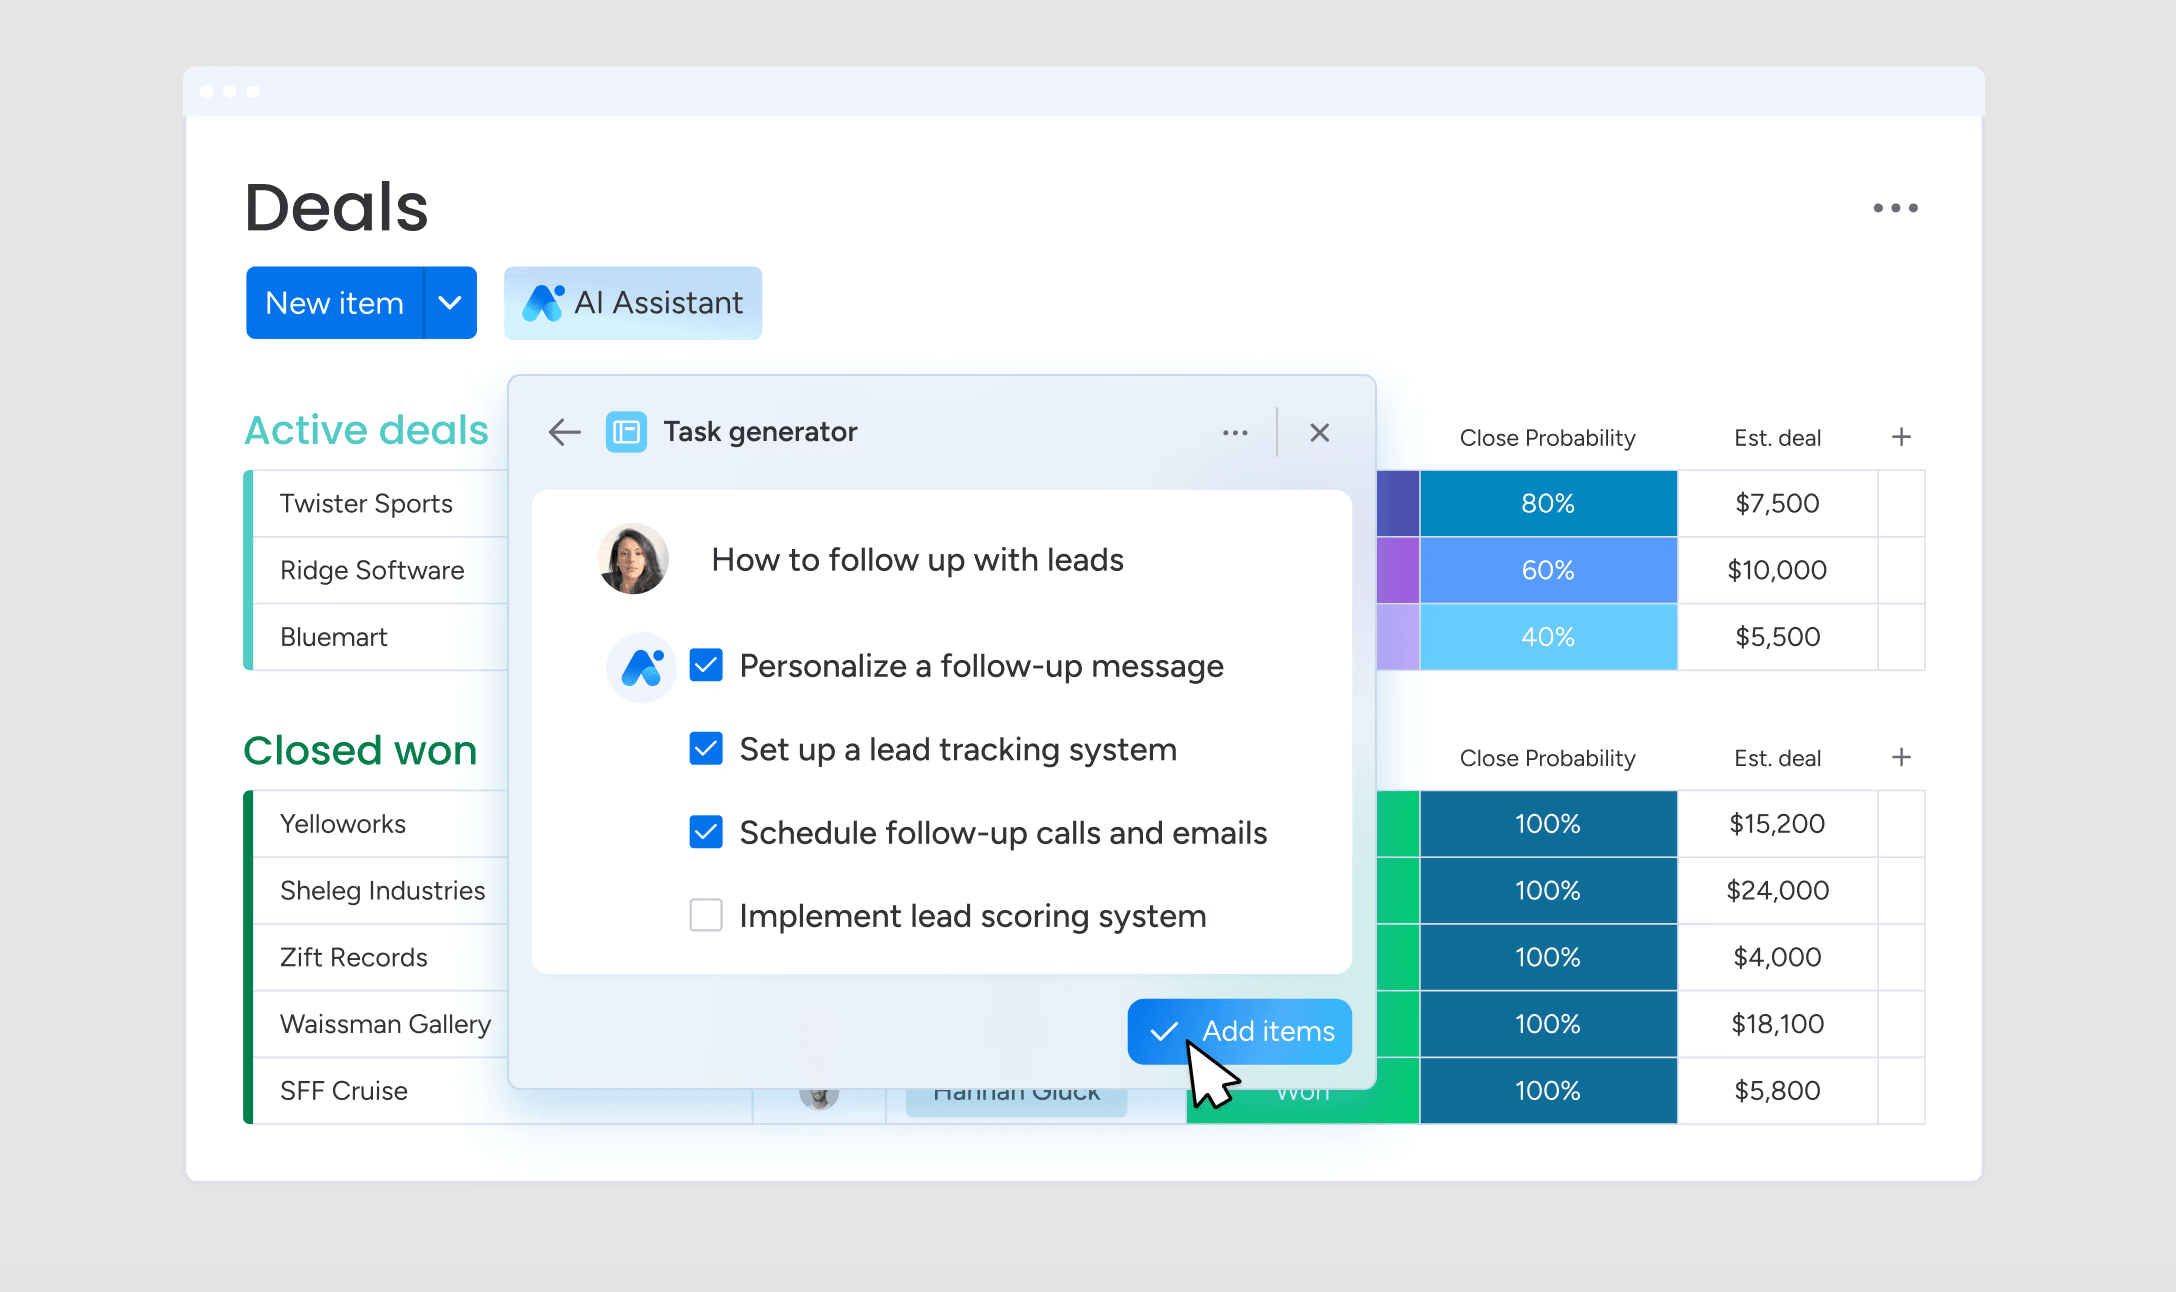Go back with the Task generator arrow
This screenshot has width=2176, height=1292.
(x=565, y=432)
